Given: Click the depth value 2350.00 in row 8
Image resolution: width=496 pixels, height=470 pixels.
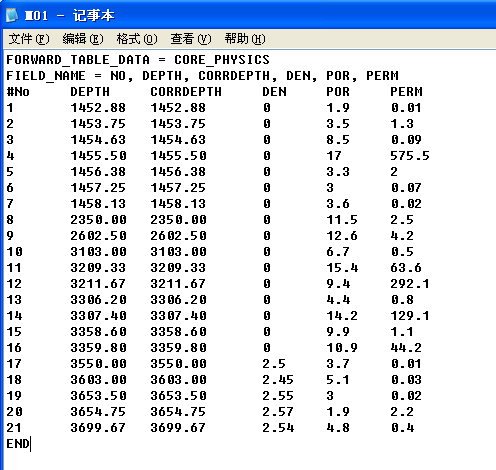Looking at the screenshot, I should (x=98, y=220).
